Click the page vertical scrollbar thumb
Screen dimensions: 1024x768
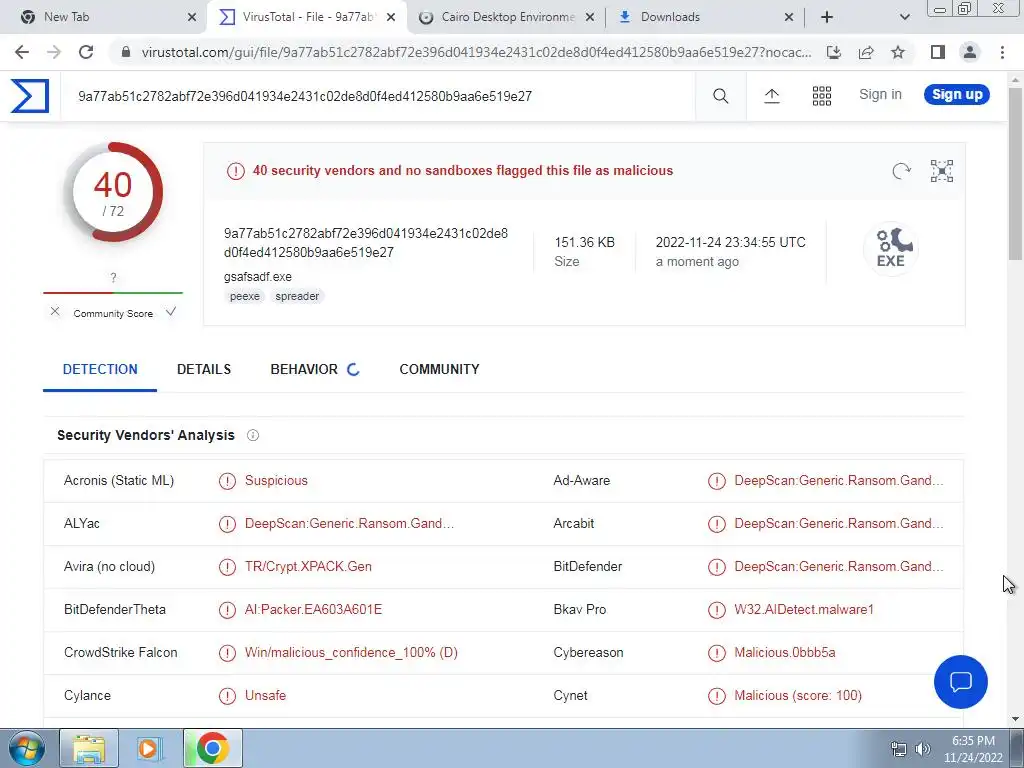(1016, 173)
